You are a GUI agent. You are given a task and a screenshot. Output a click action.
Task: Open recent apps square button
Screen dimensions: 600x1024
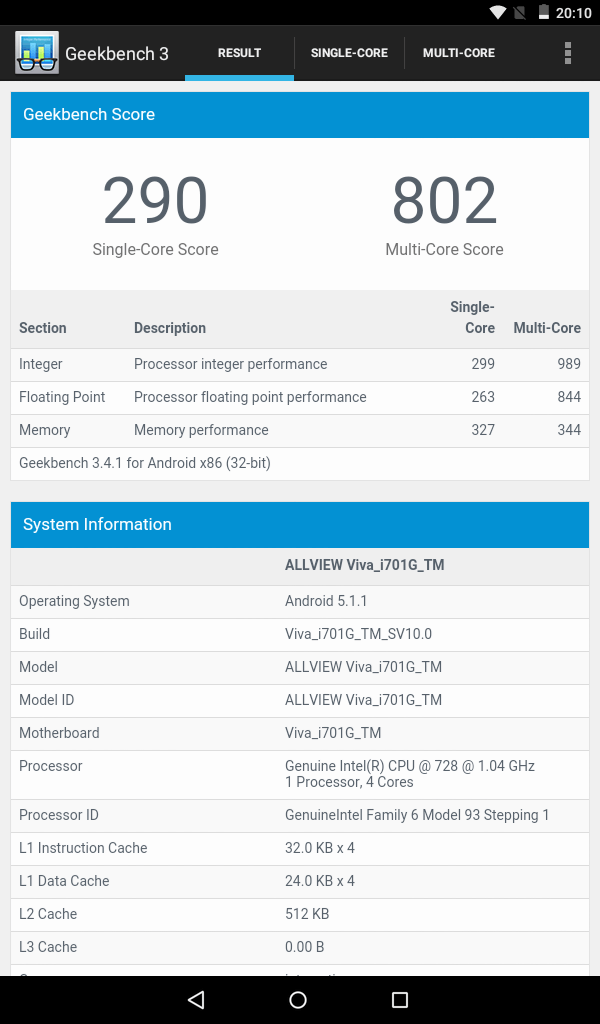coord(400,999)
